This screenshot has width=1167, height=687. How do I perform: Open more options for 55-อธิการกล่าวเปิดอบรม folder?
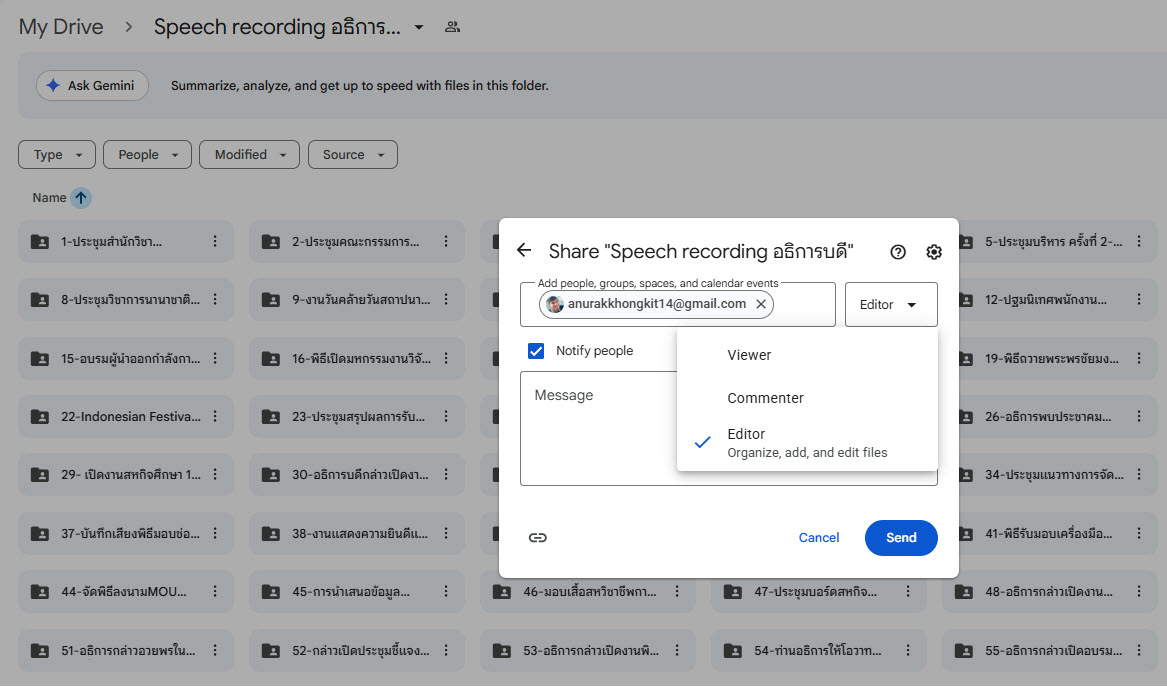pyautogui.click(x=1139, y=650)
